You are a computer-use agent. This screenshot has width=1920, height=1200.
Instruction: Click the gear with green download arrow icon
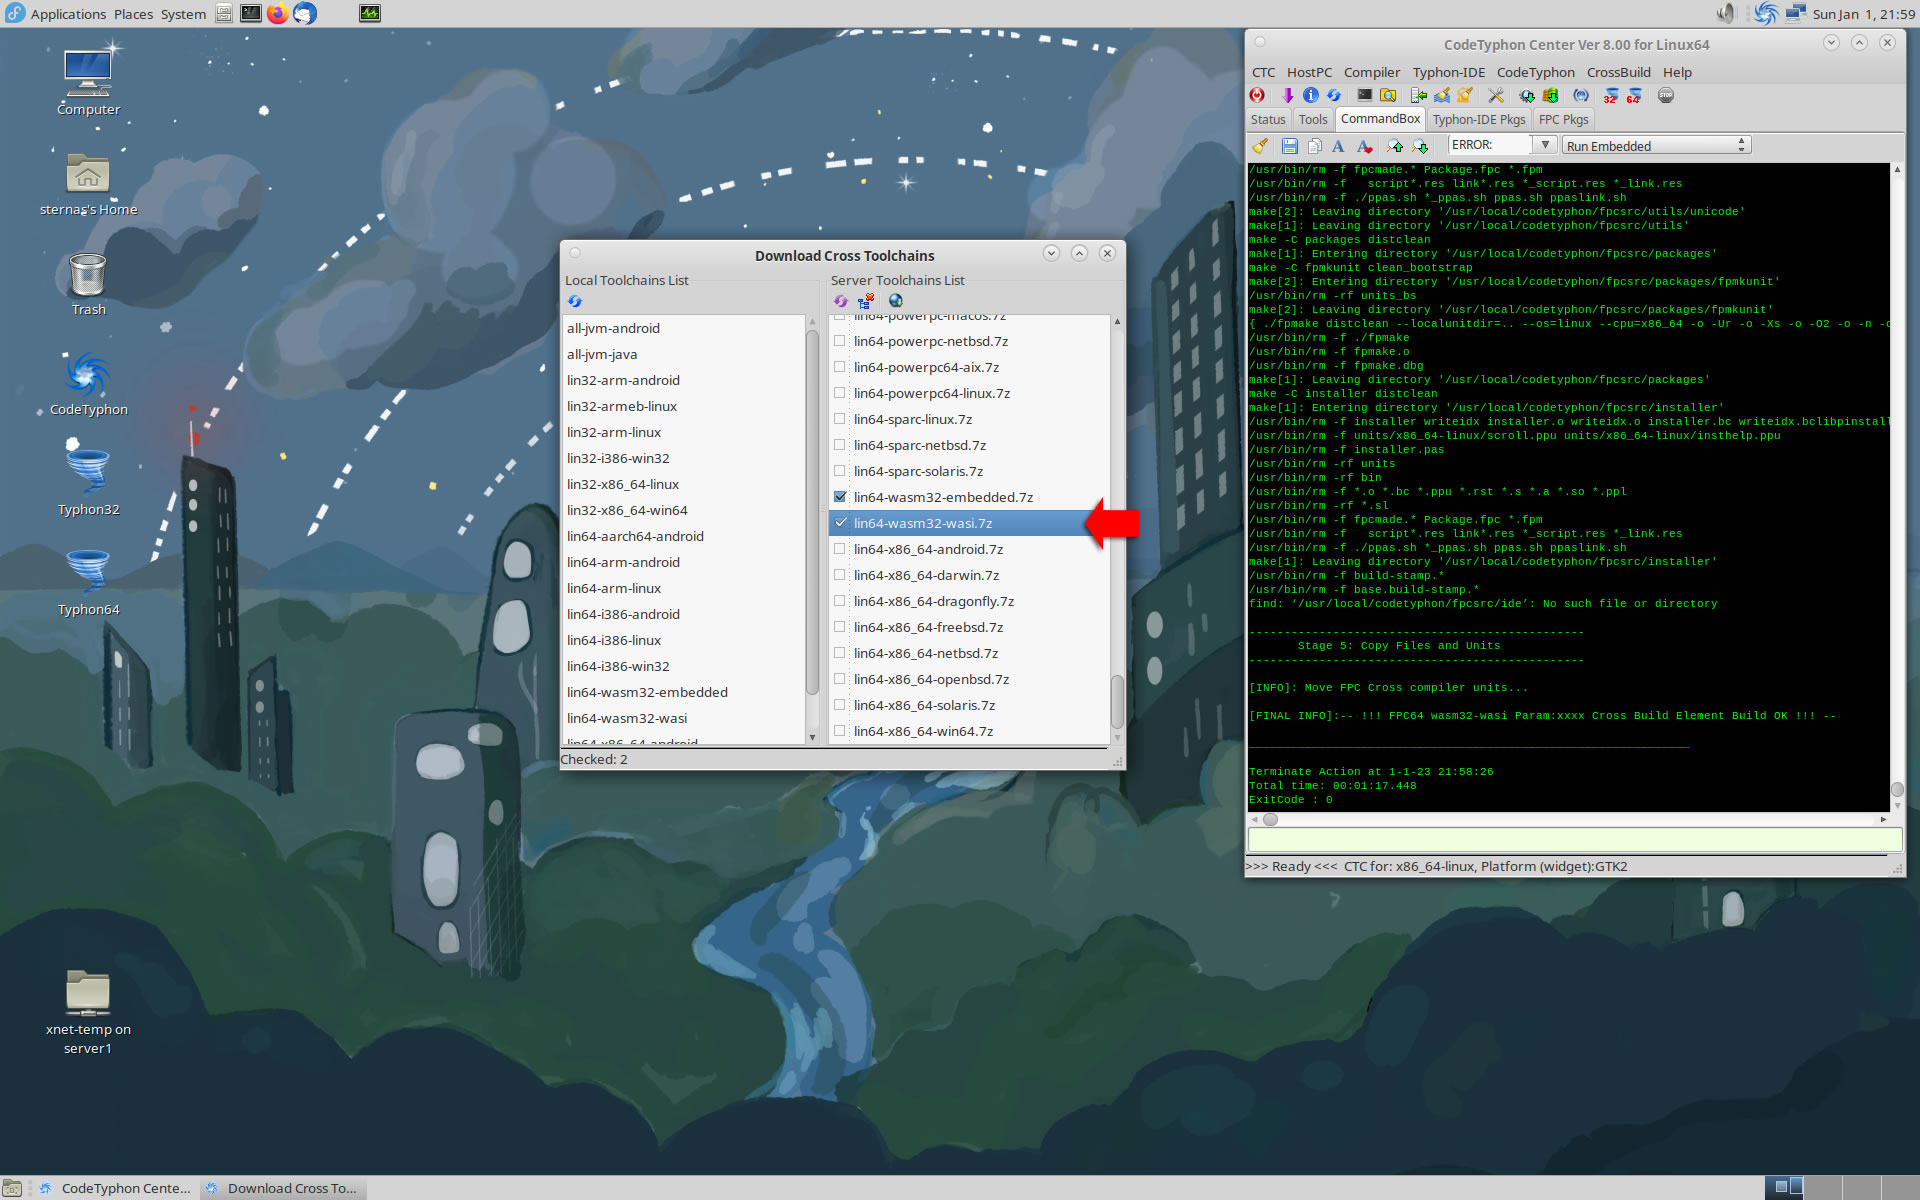[x=1527, y=96]
